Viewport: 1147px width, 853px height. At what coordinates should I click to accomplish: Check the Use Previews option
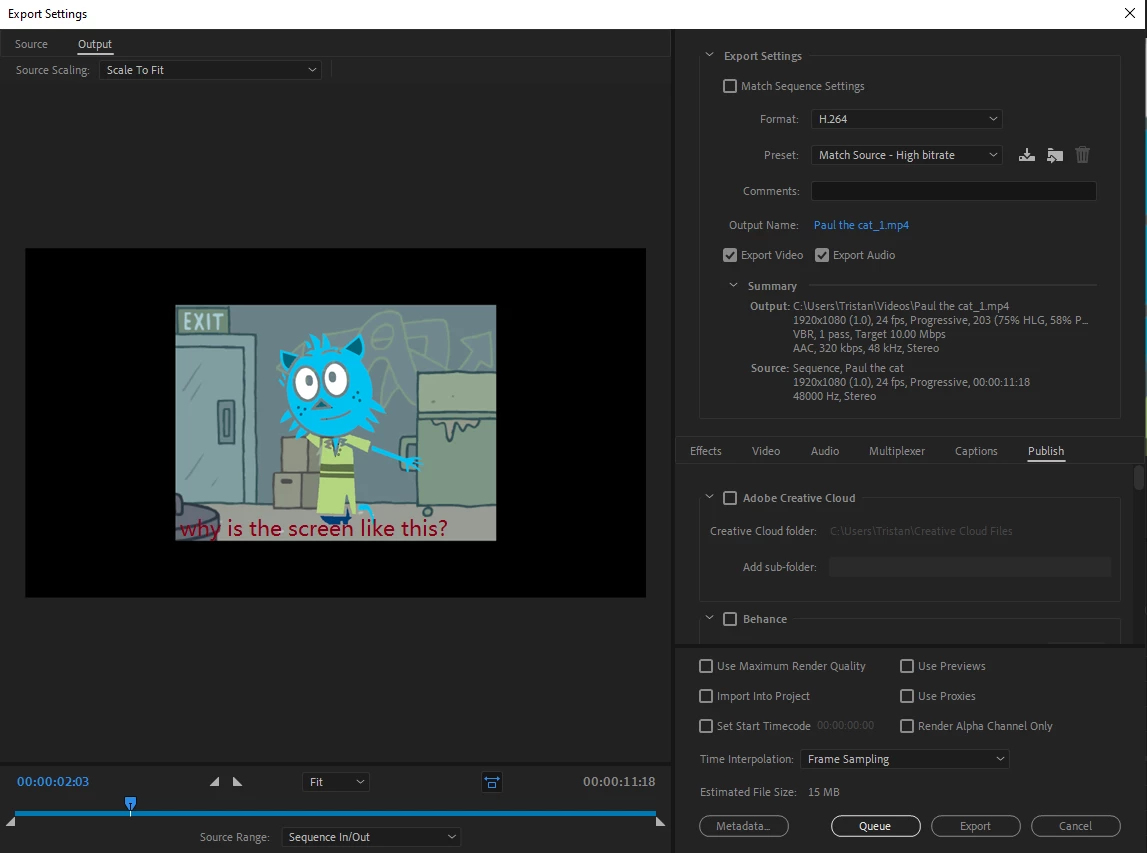906,666
